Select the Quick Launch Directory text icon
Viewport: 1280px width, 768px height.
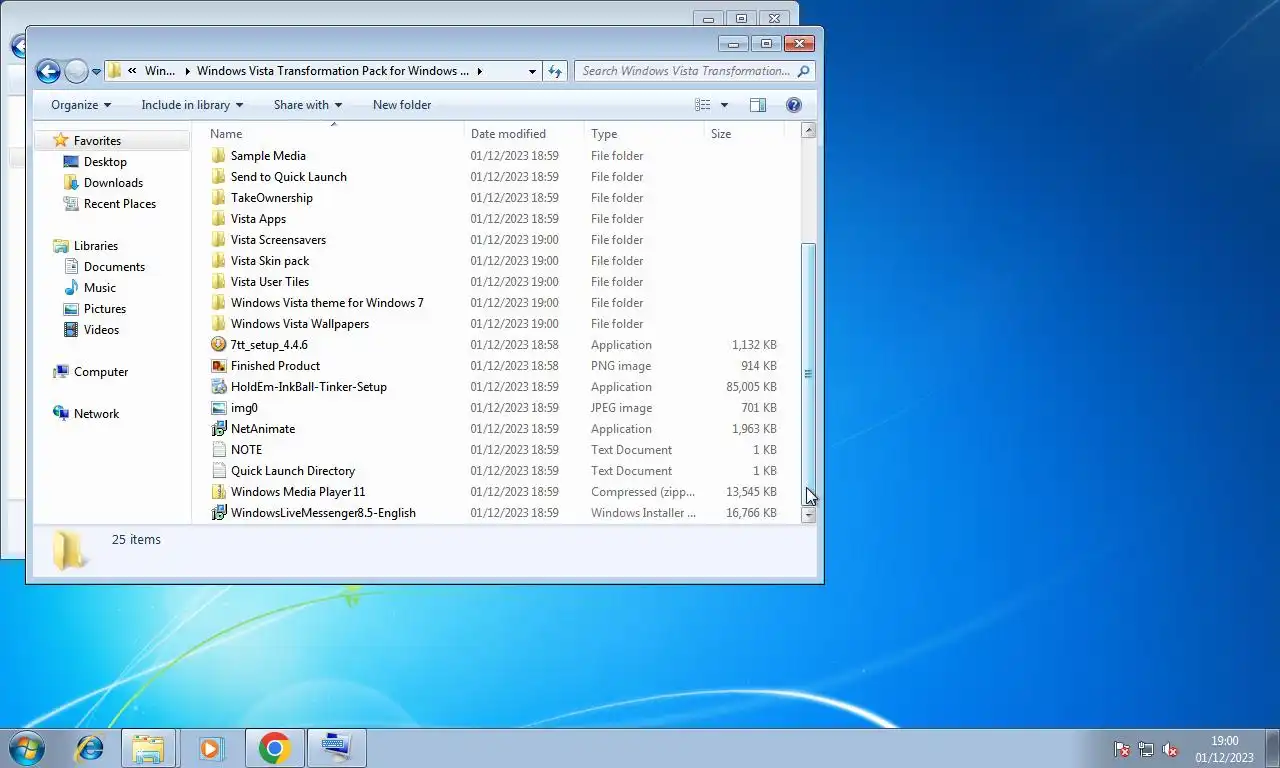pos(219,471)
